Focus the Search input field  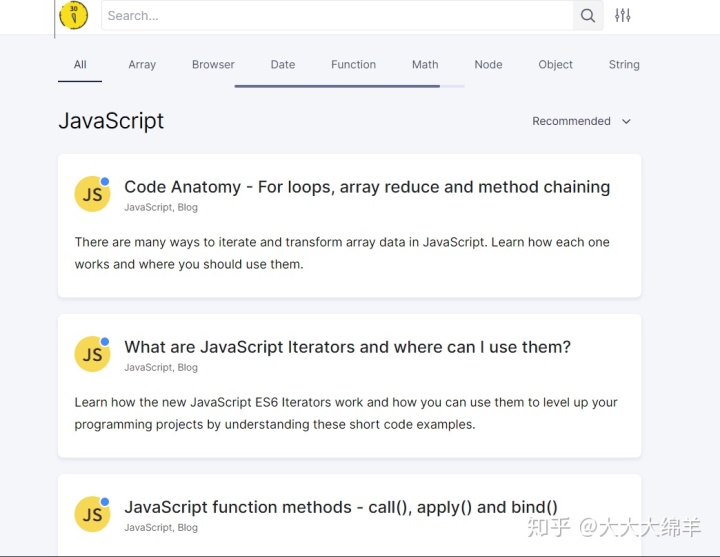click(338, 16)
